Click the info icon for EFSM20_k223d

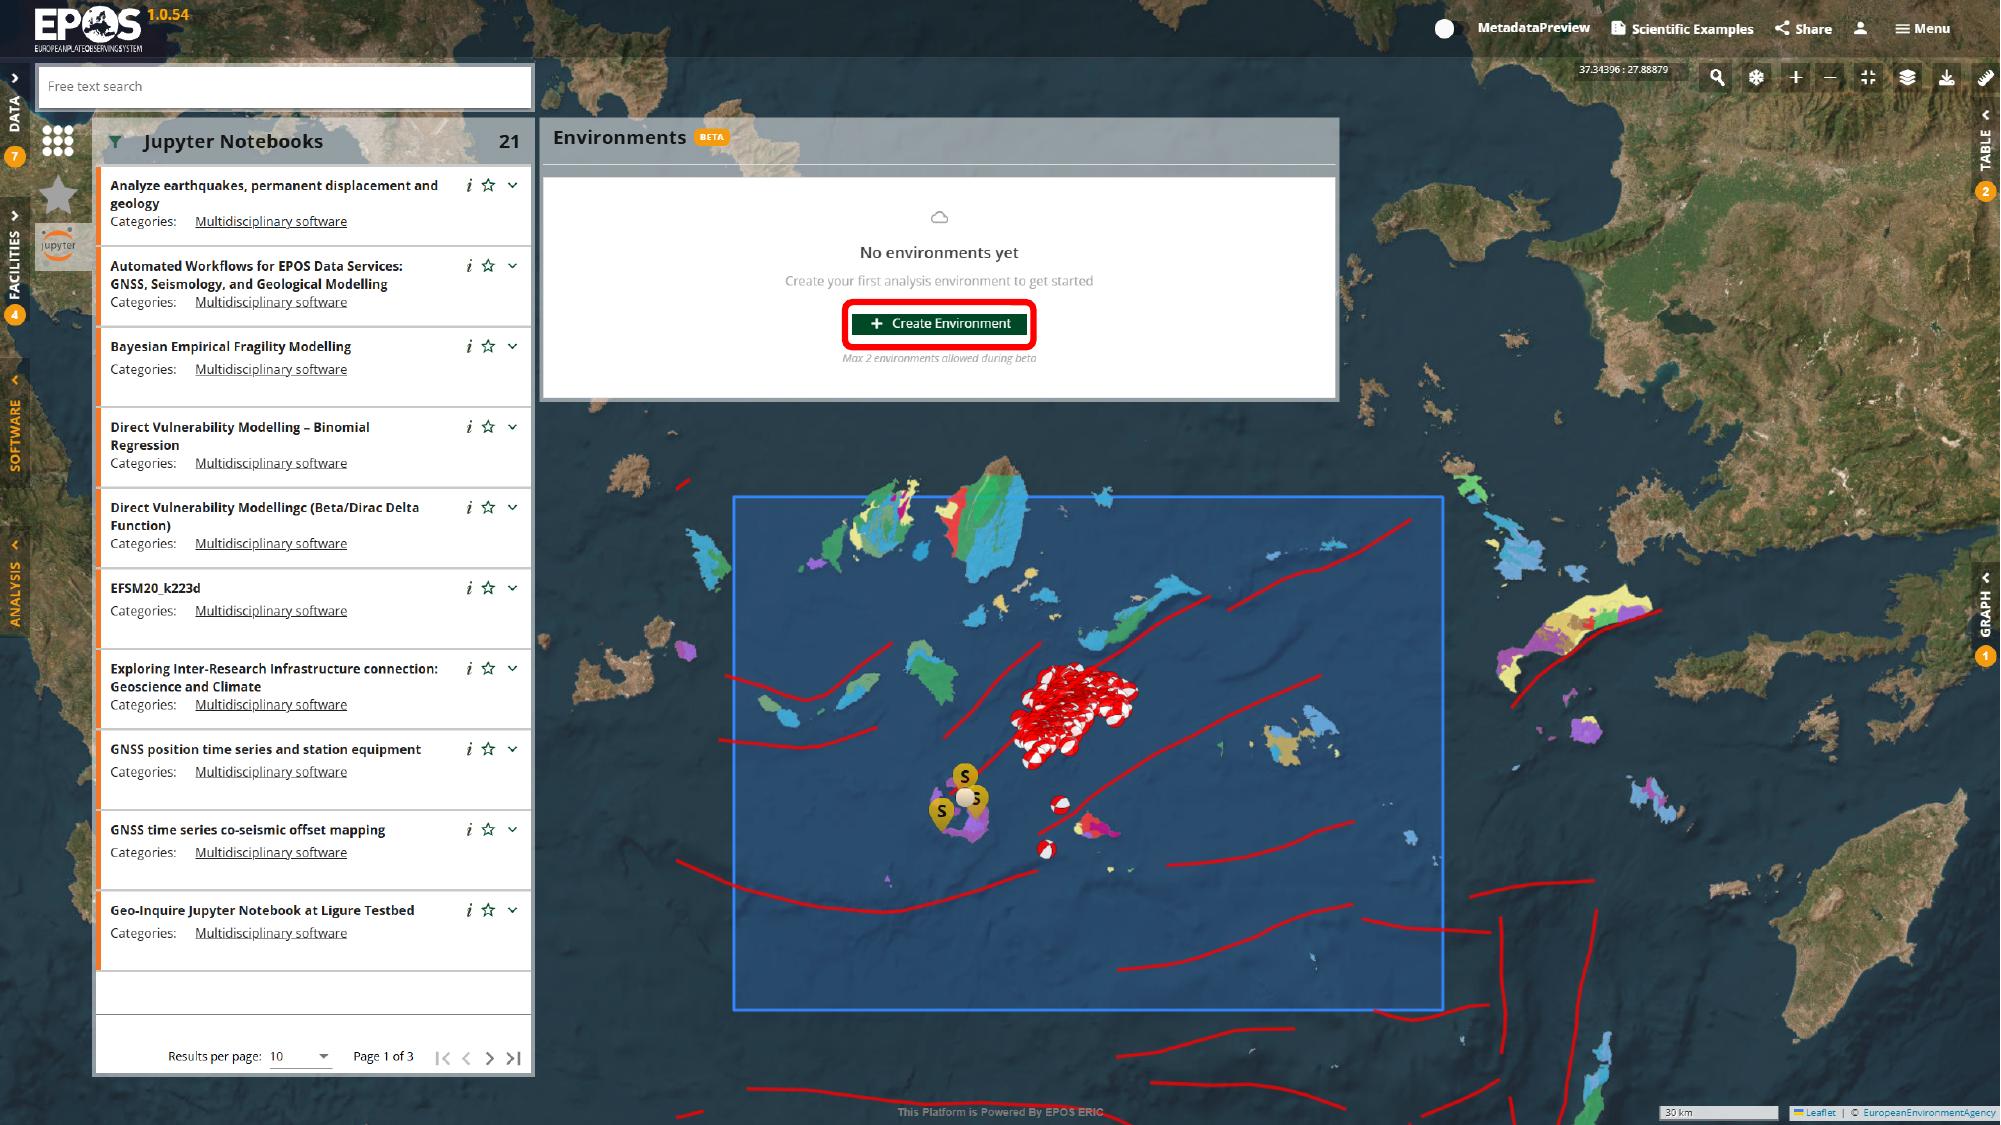point(468,588)
